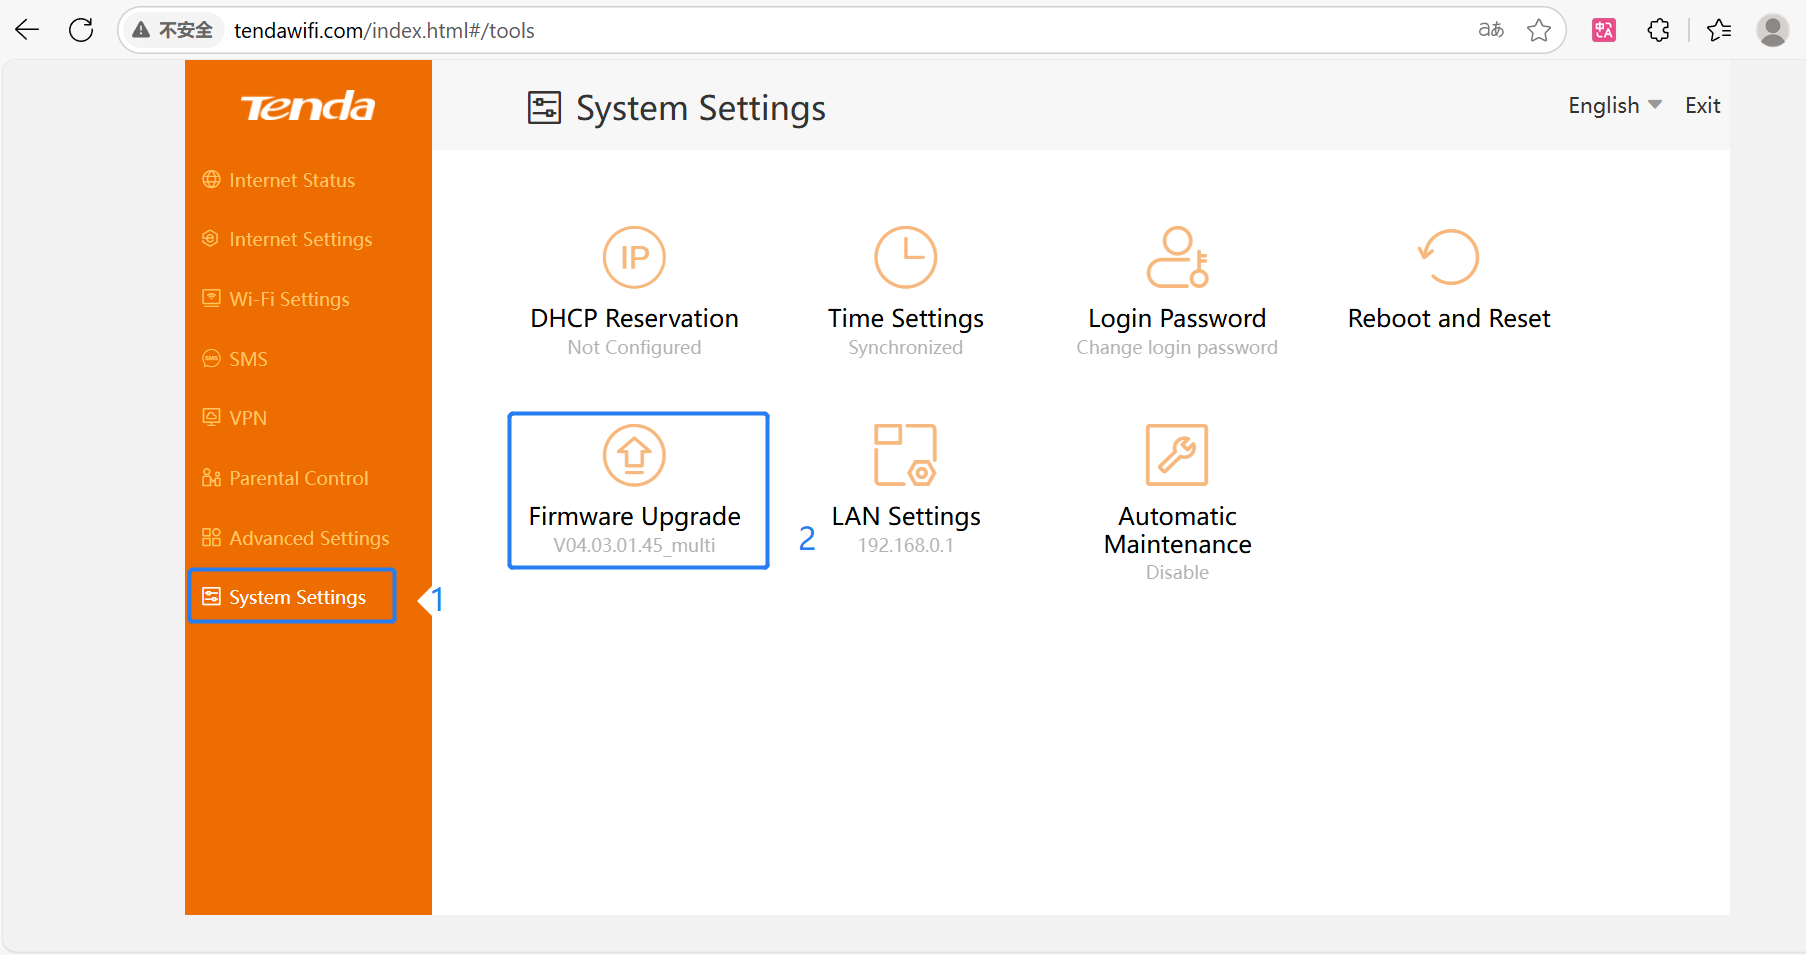Open the Login Password user-key icon
The height and width of the screenshot is (955, 1806).
pos(1176,257)
